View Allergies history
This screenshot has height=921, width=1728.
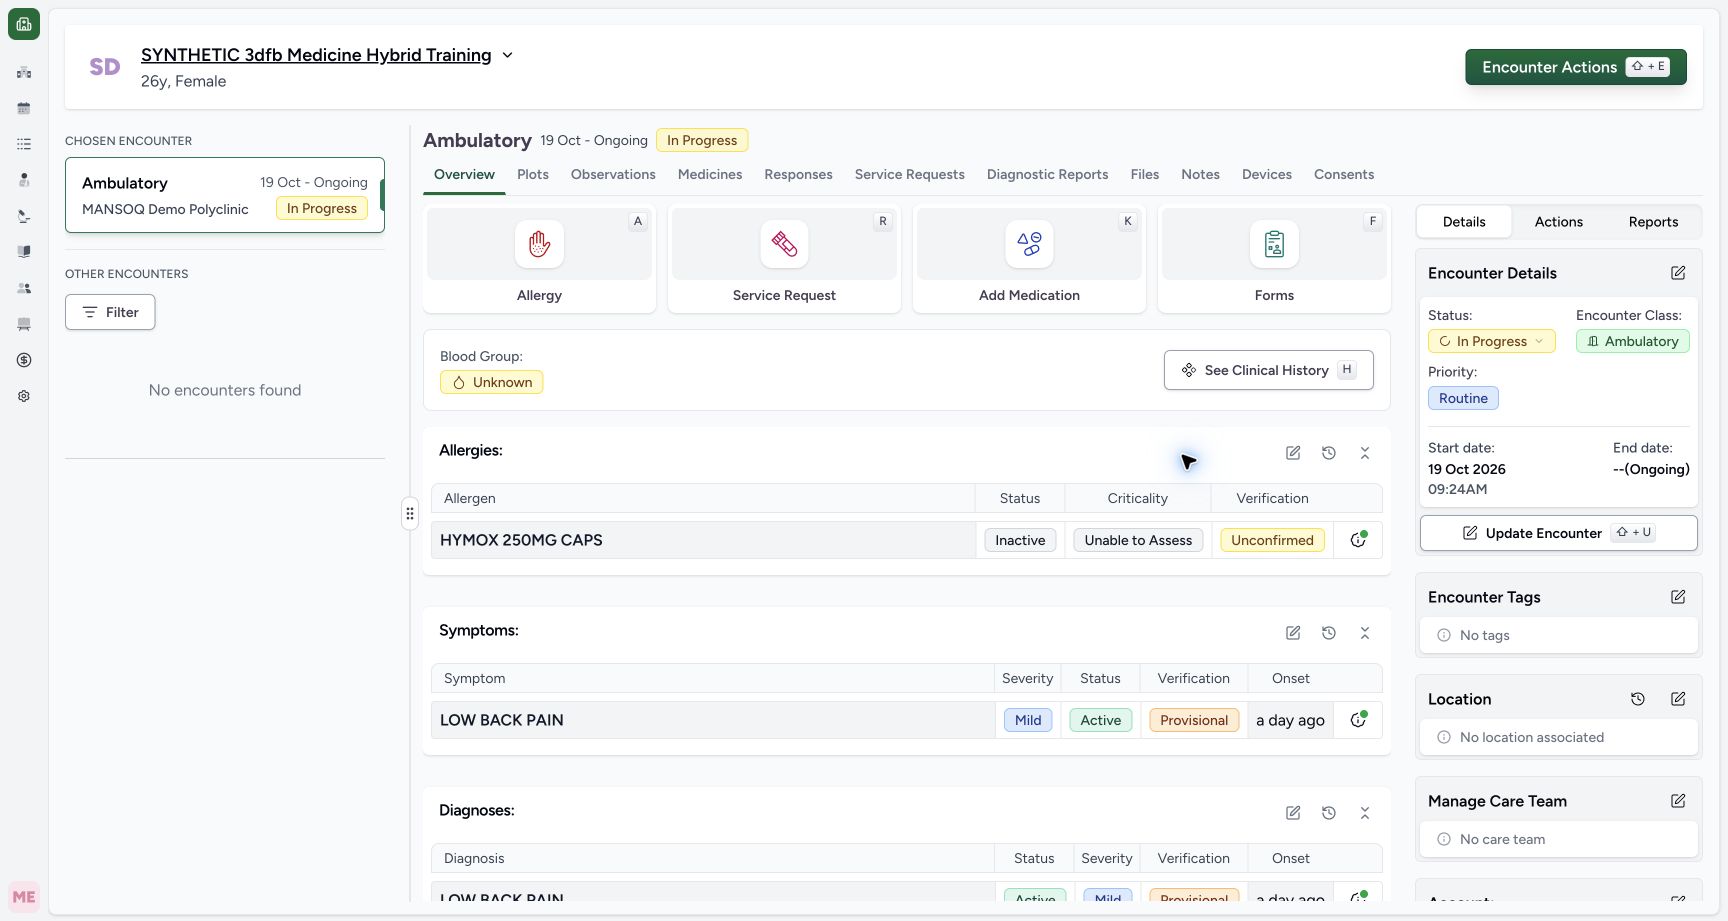1329,453
